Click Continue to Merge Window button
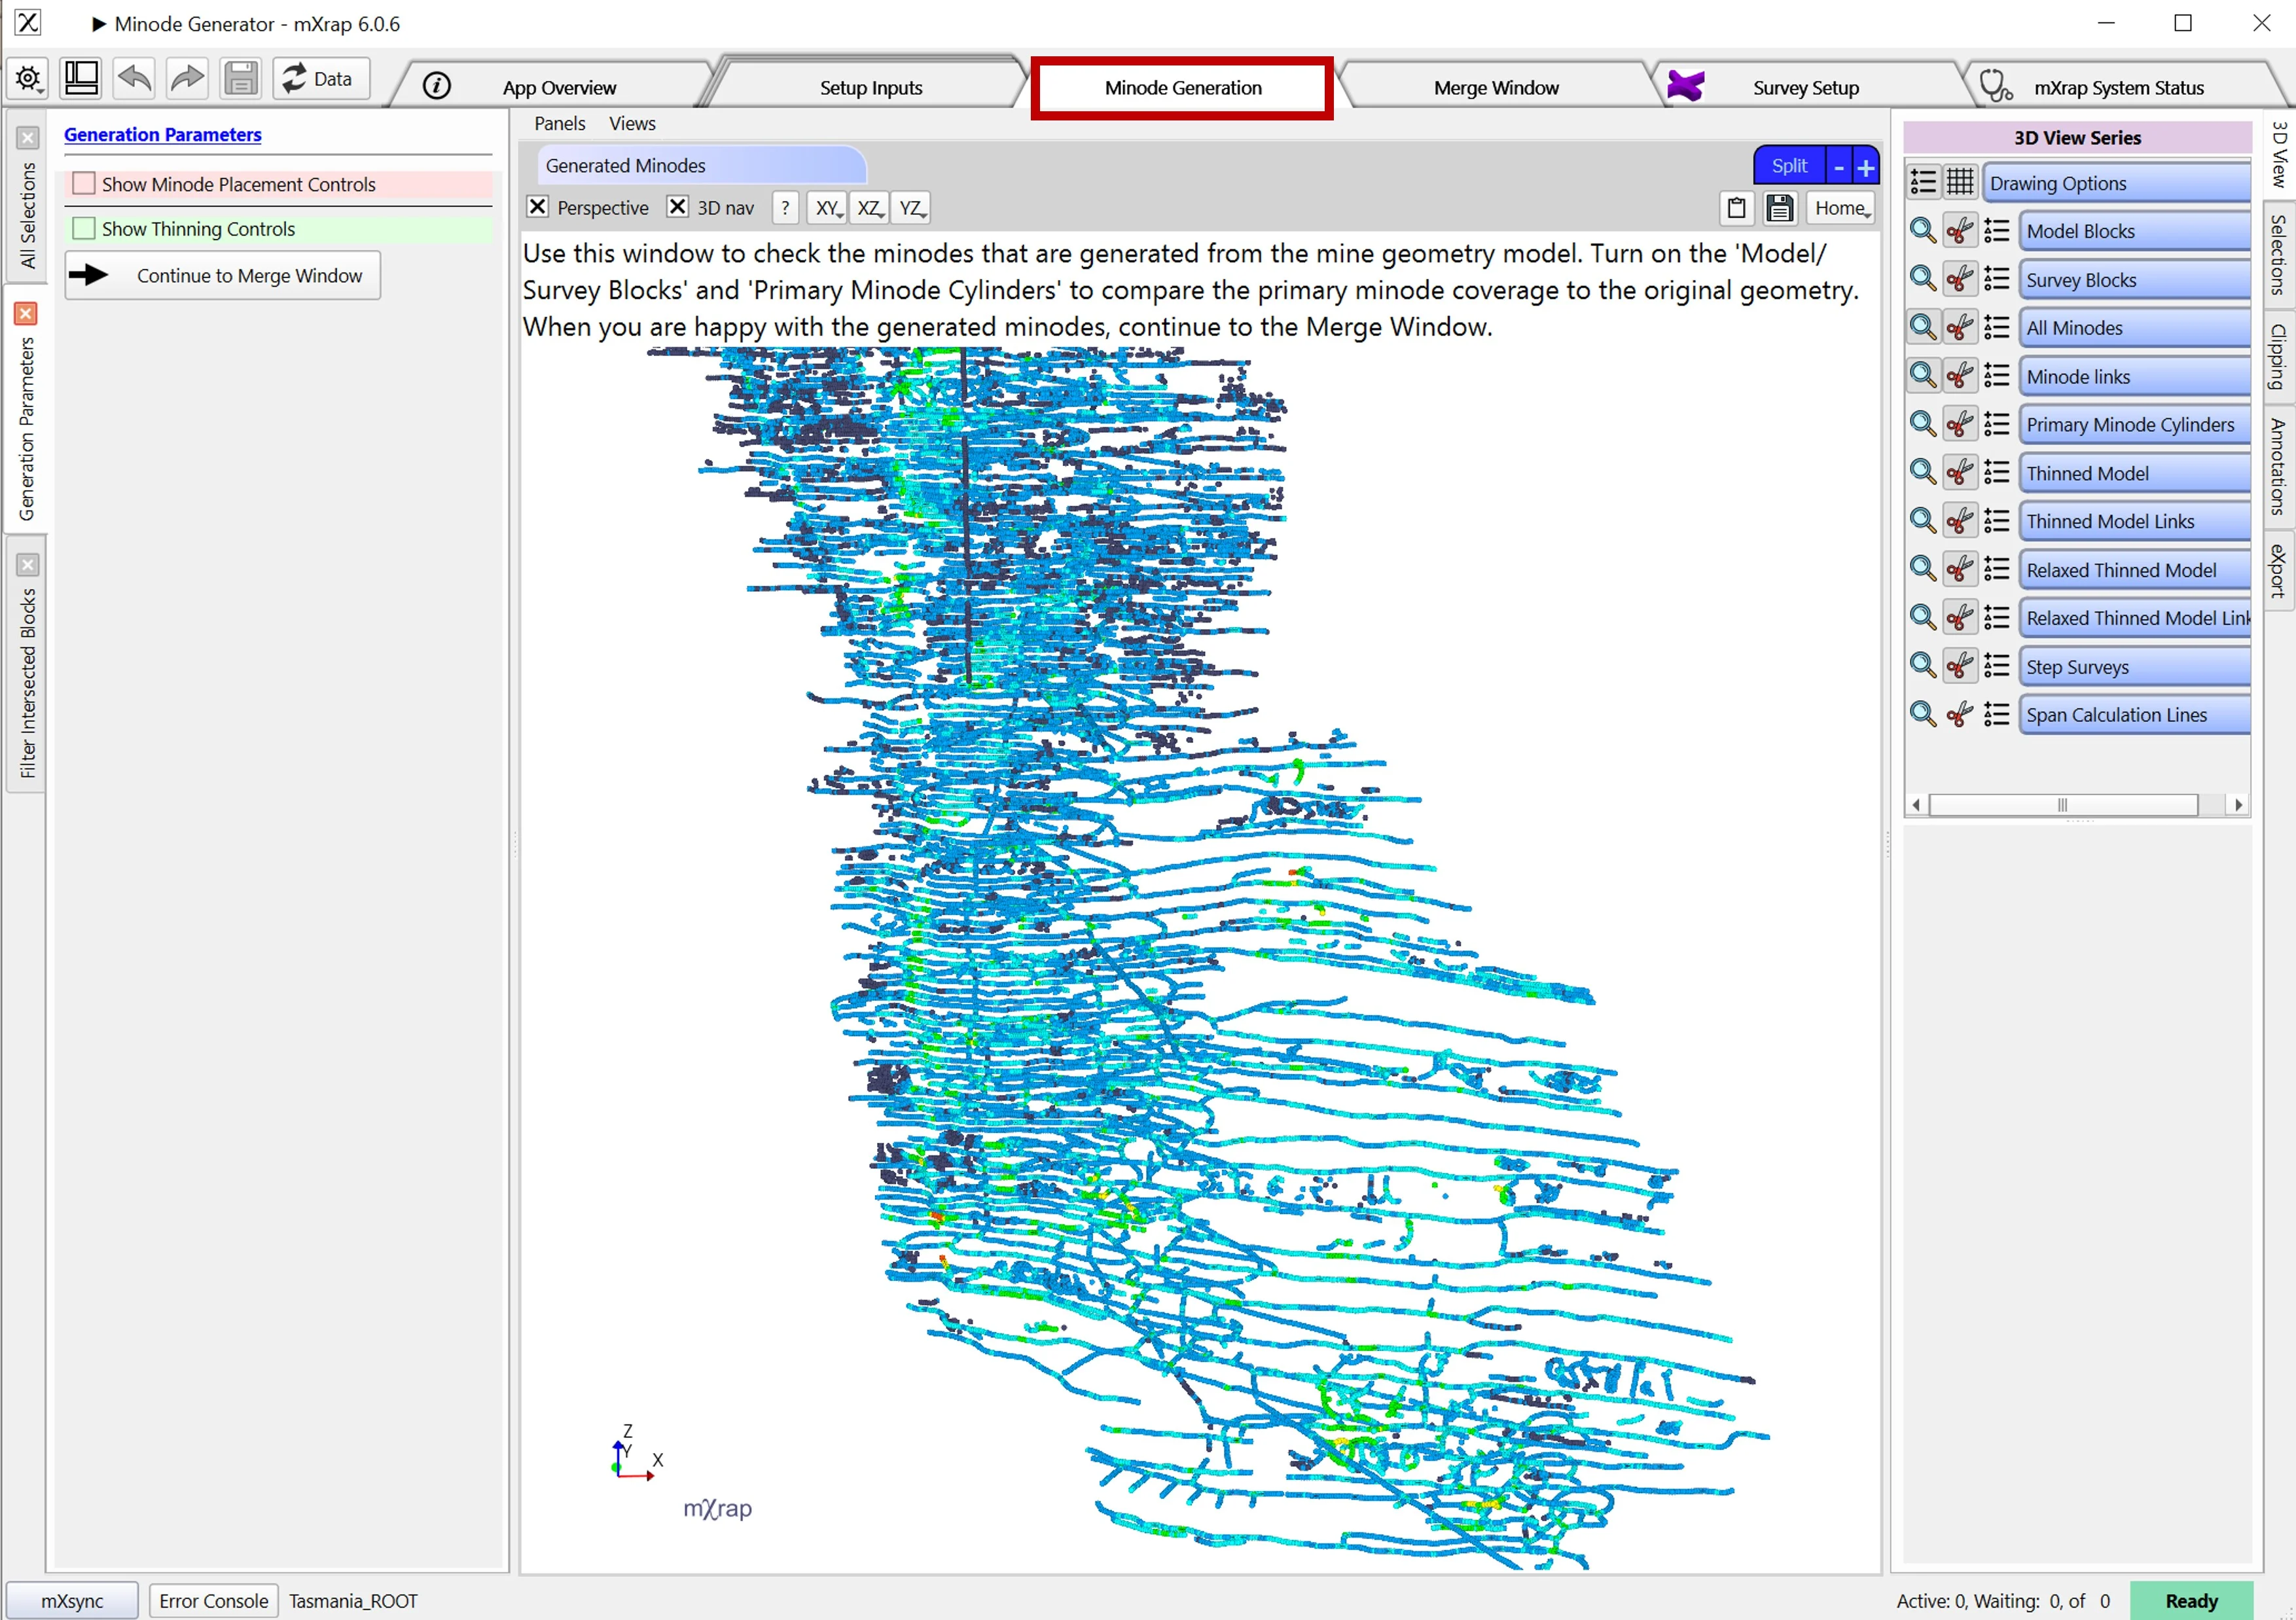The image size is (2296, 1620). [223, 276]
